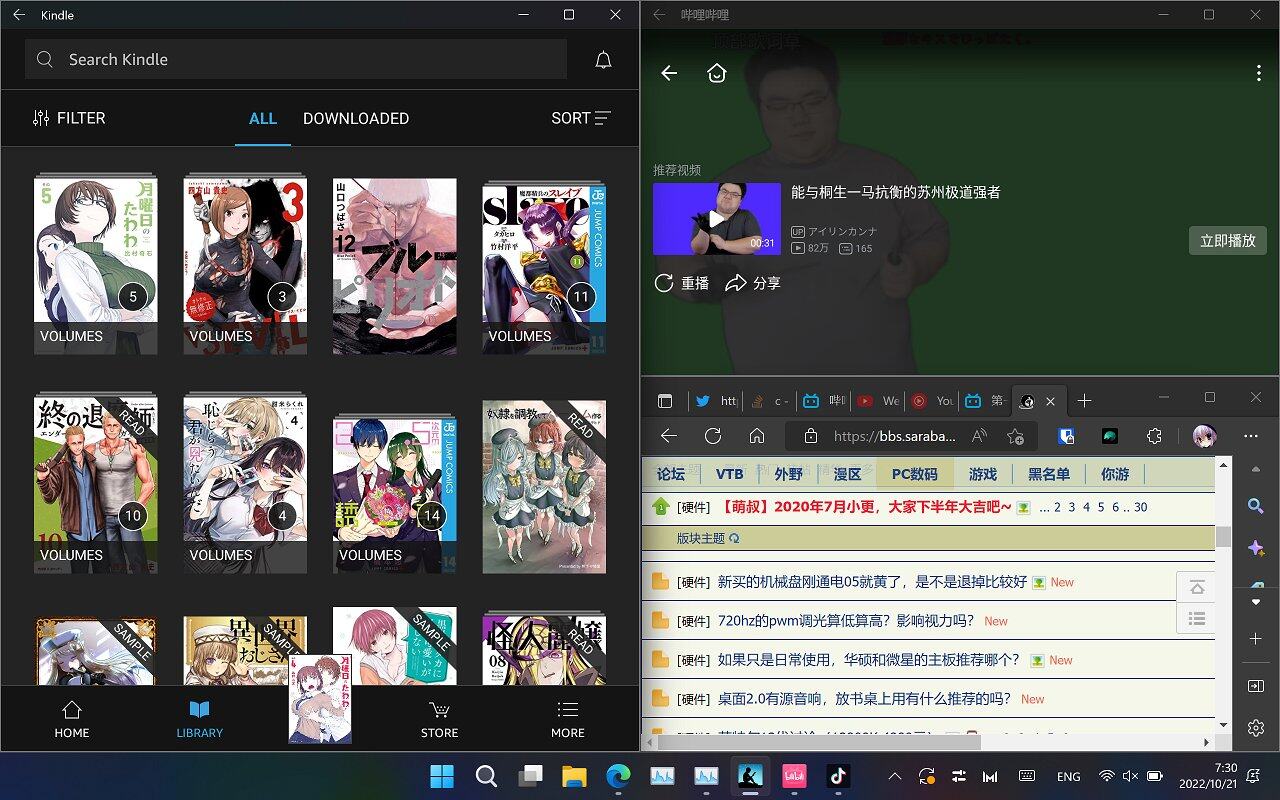
Task: Open the Windows Start menu
Action: (441, 776)
